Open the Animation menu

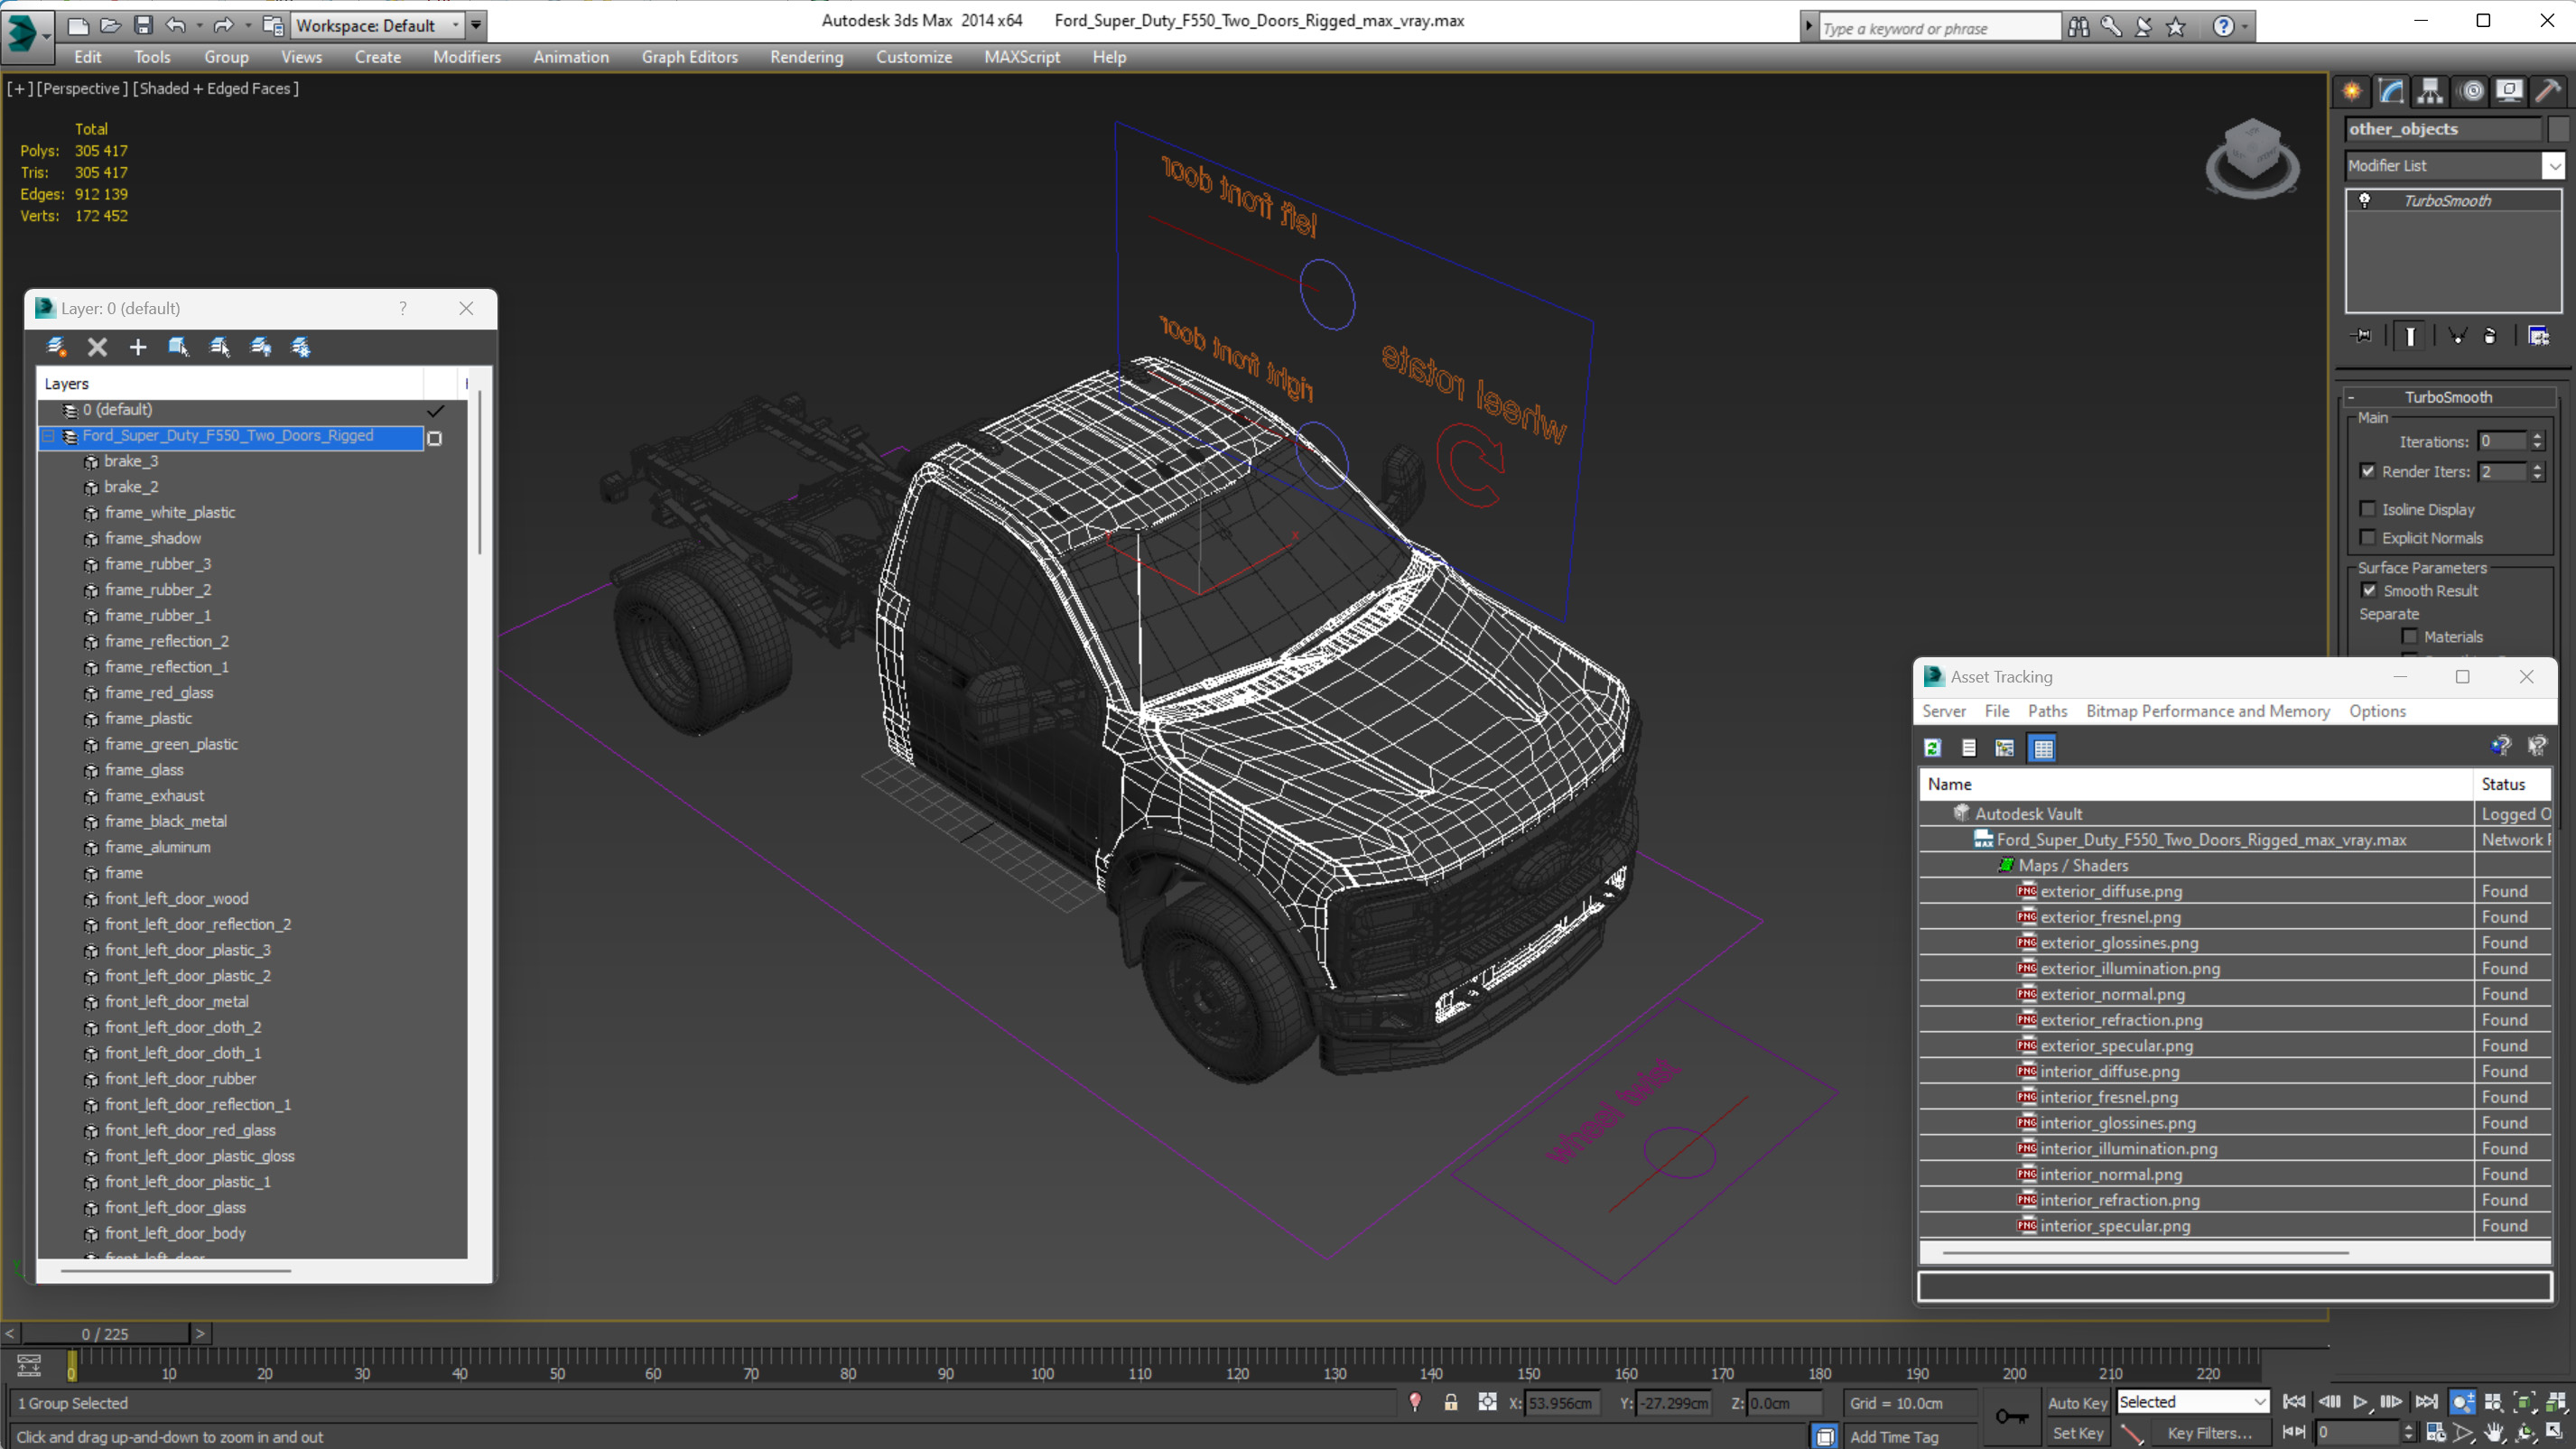tap(570, 57)
